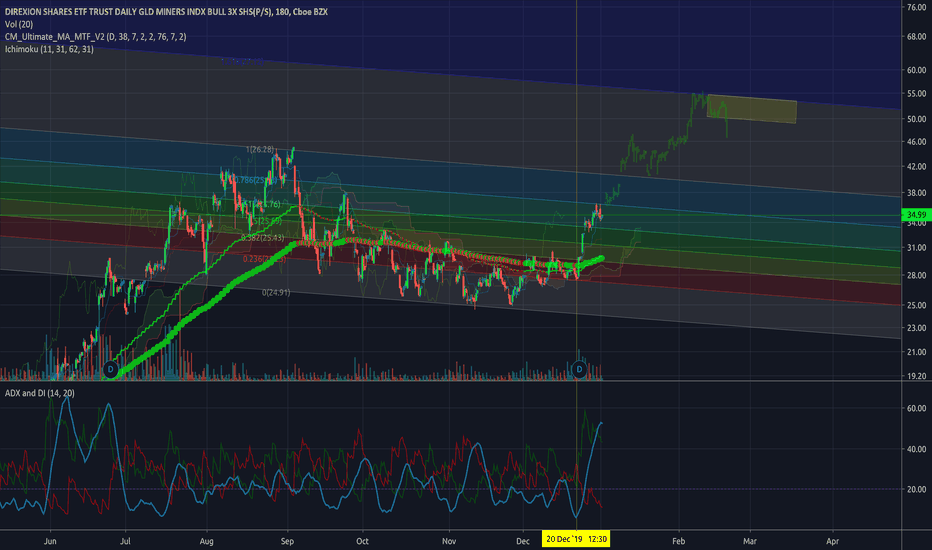Screen dimensions: 932x550
Task: Click Apr on the time axis
Action: (x=832, y=541)
